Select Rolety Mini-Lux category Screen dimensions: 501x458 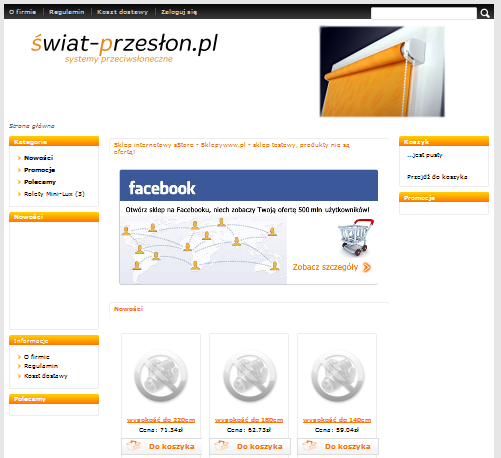point(54,194)
